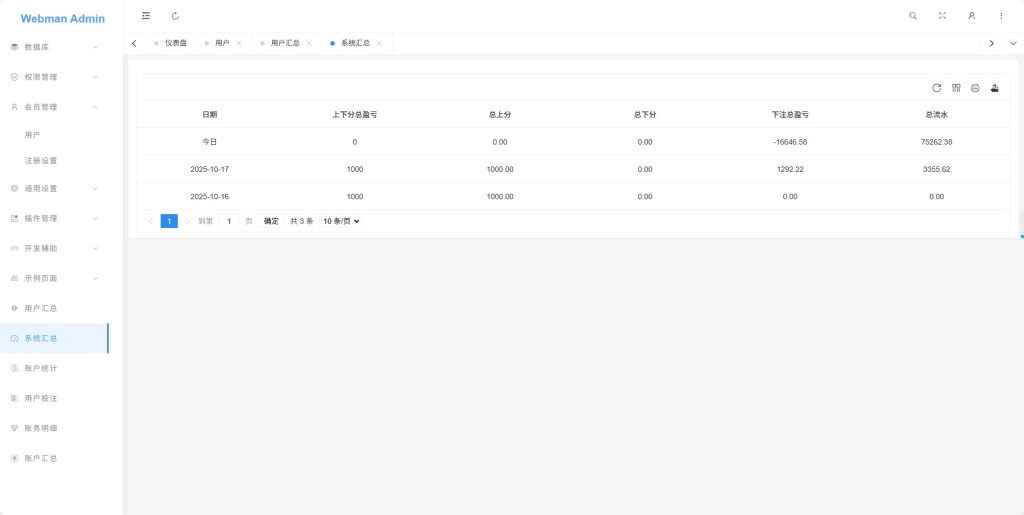
Task: Switch to the 用户汇总 tab
Action: pyautogui.click(x=285, y=43)
